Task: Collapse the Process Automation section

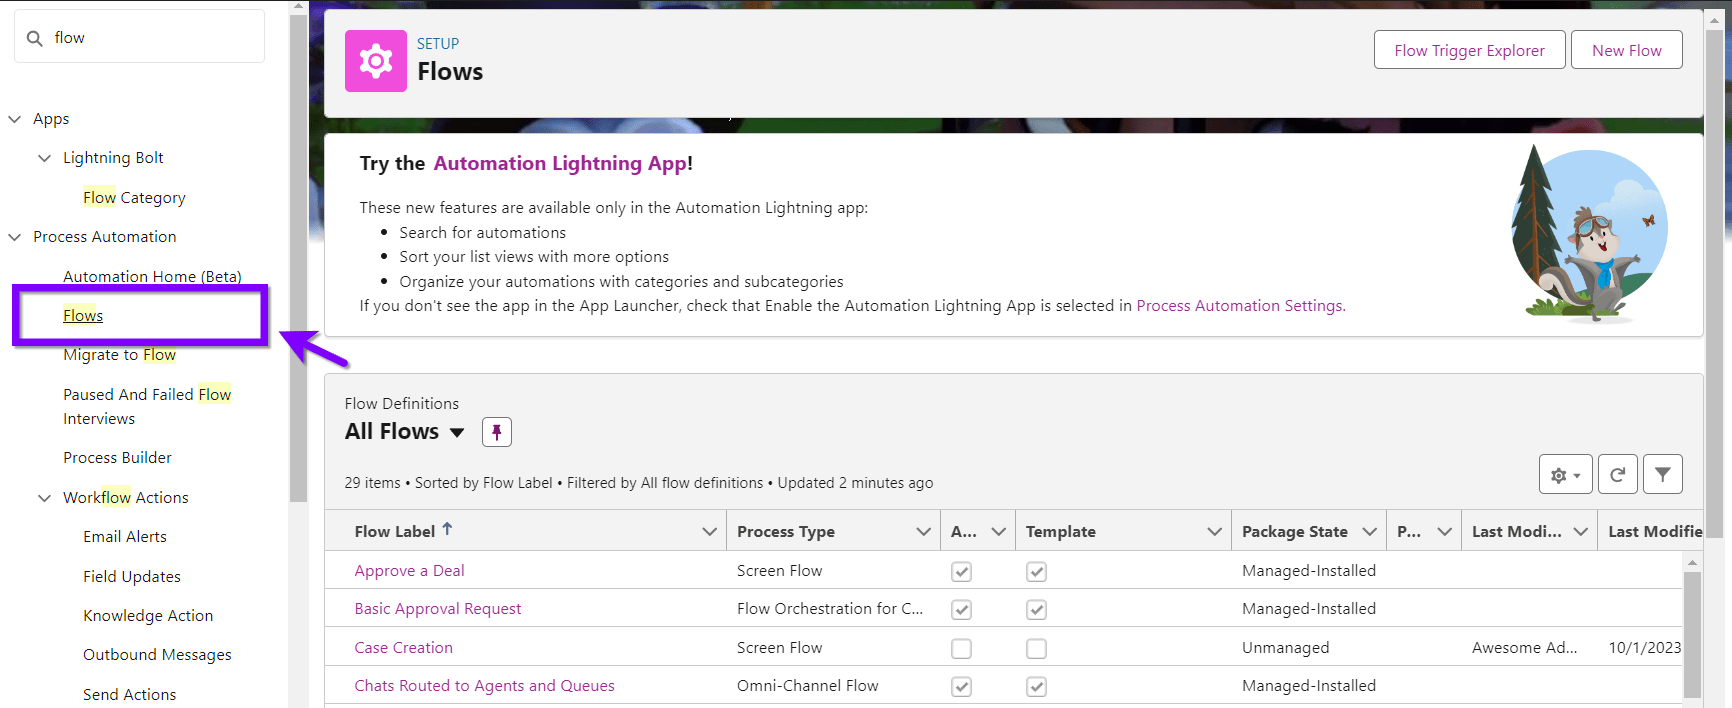Action: pyautogui.click(x=15, y=237)
